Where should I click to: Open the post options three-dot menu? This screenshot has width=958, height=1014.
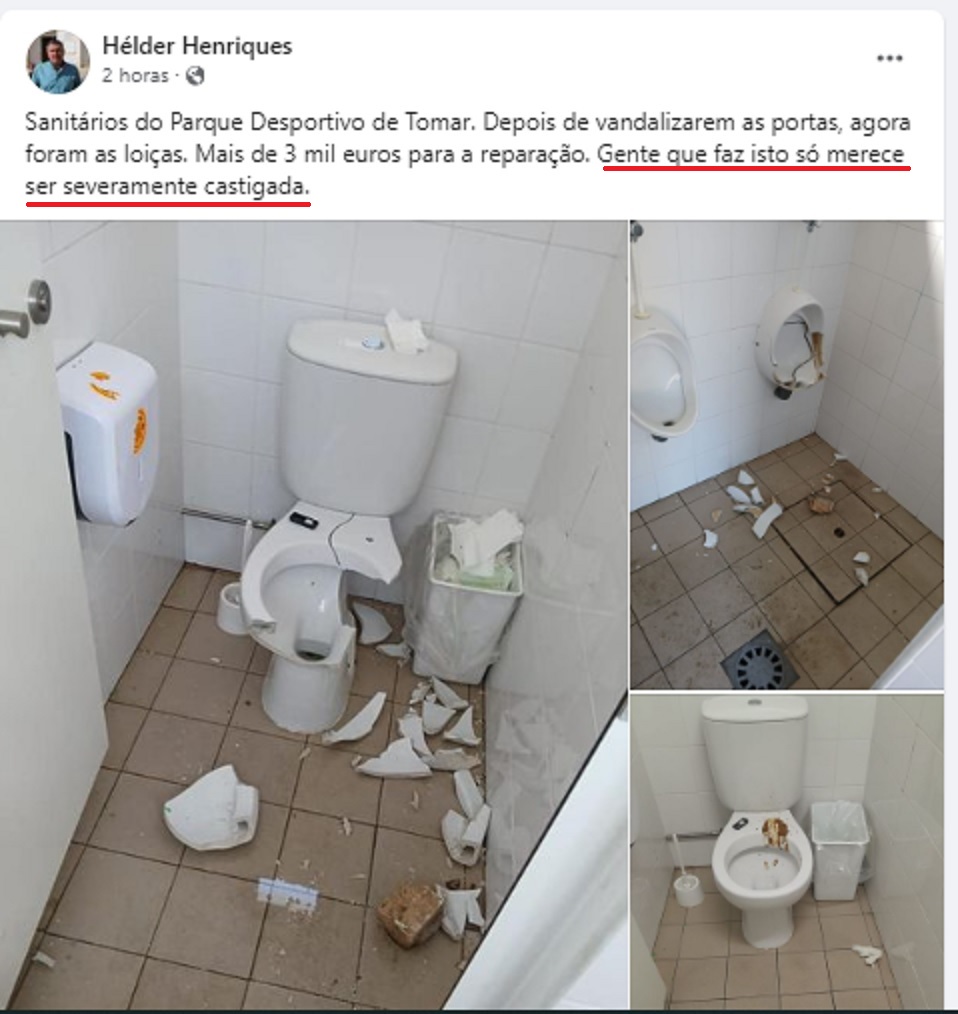[x=889, y=58]
